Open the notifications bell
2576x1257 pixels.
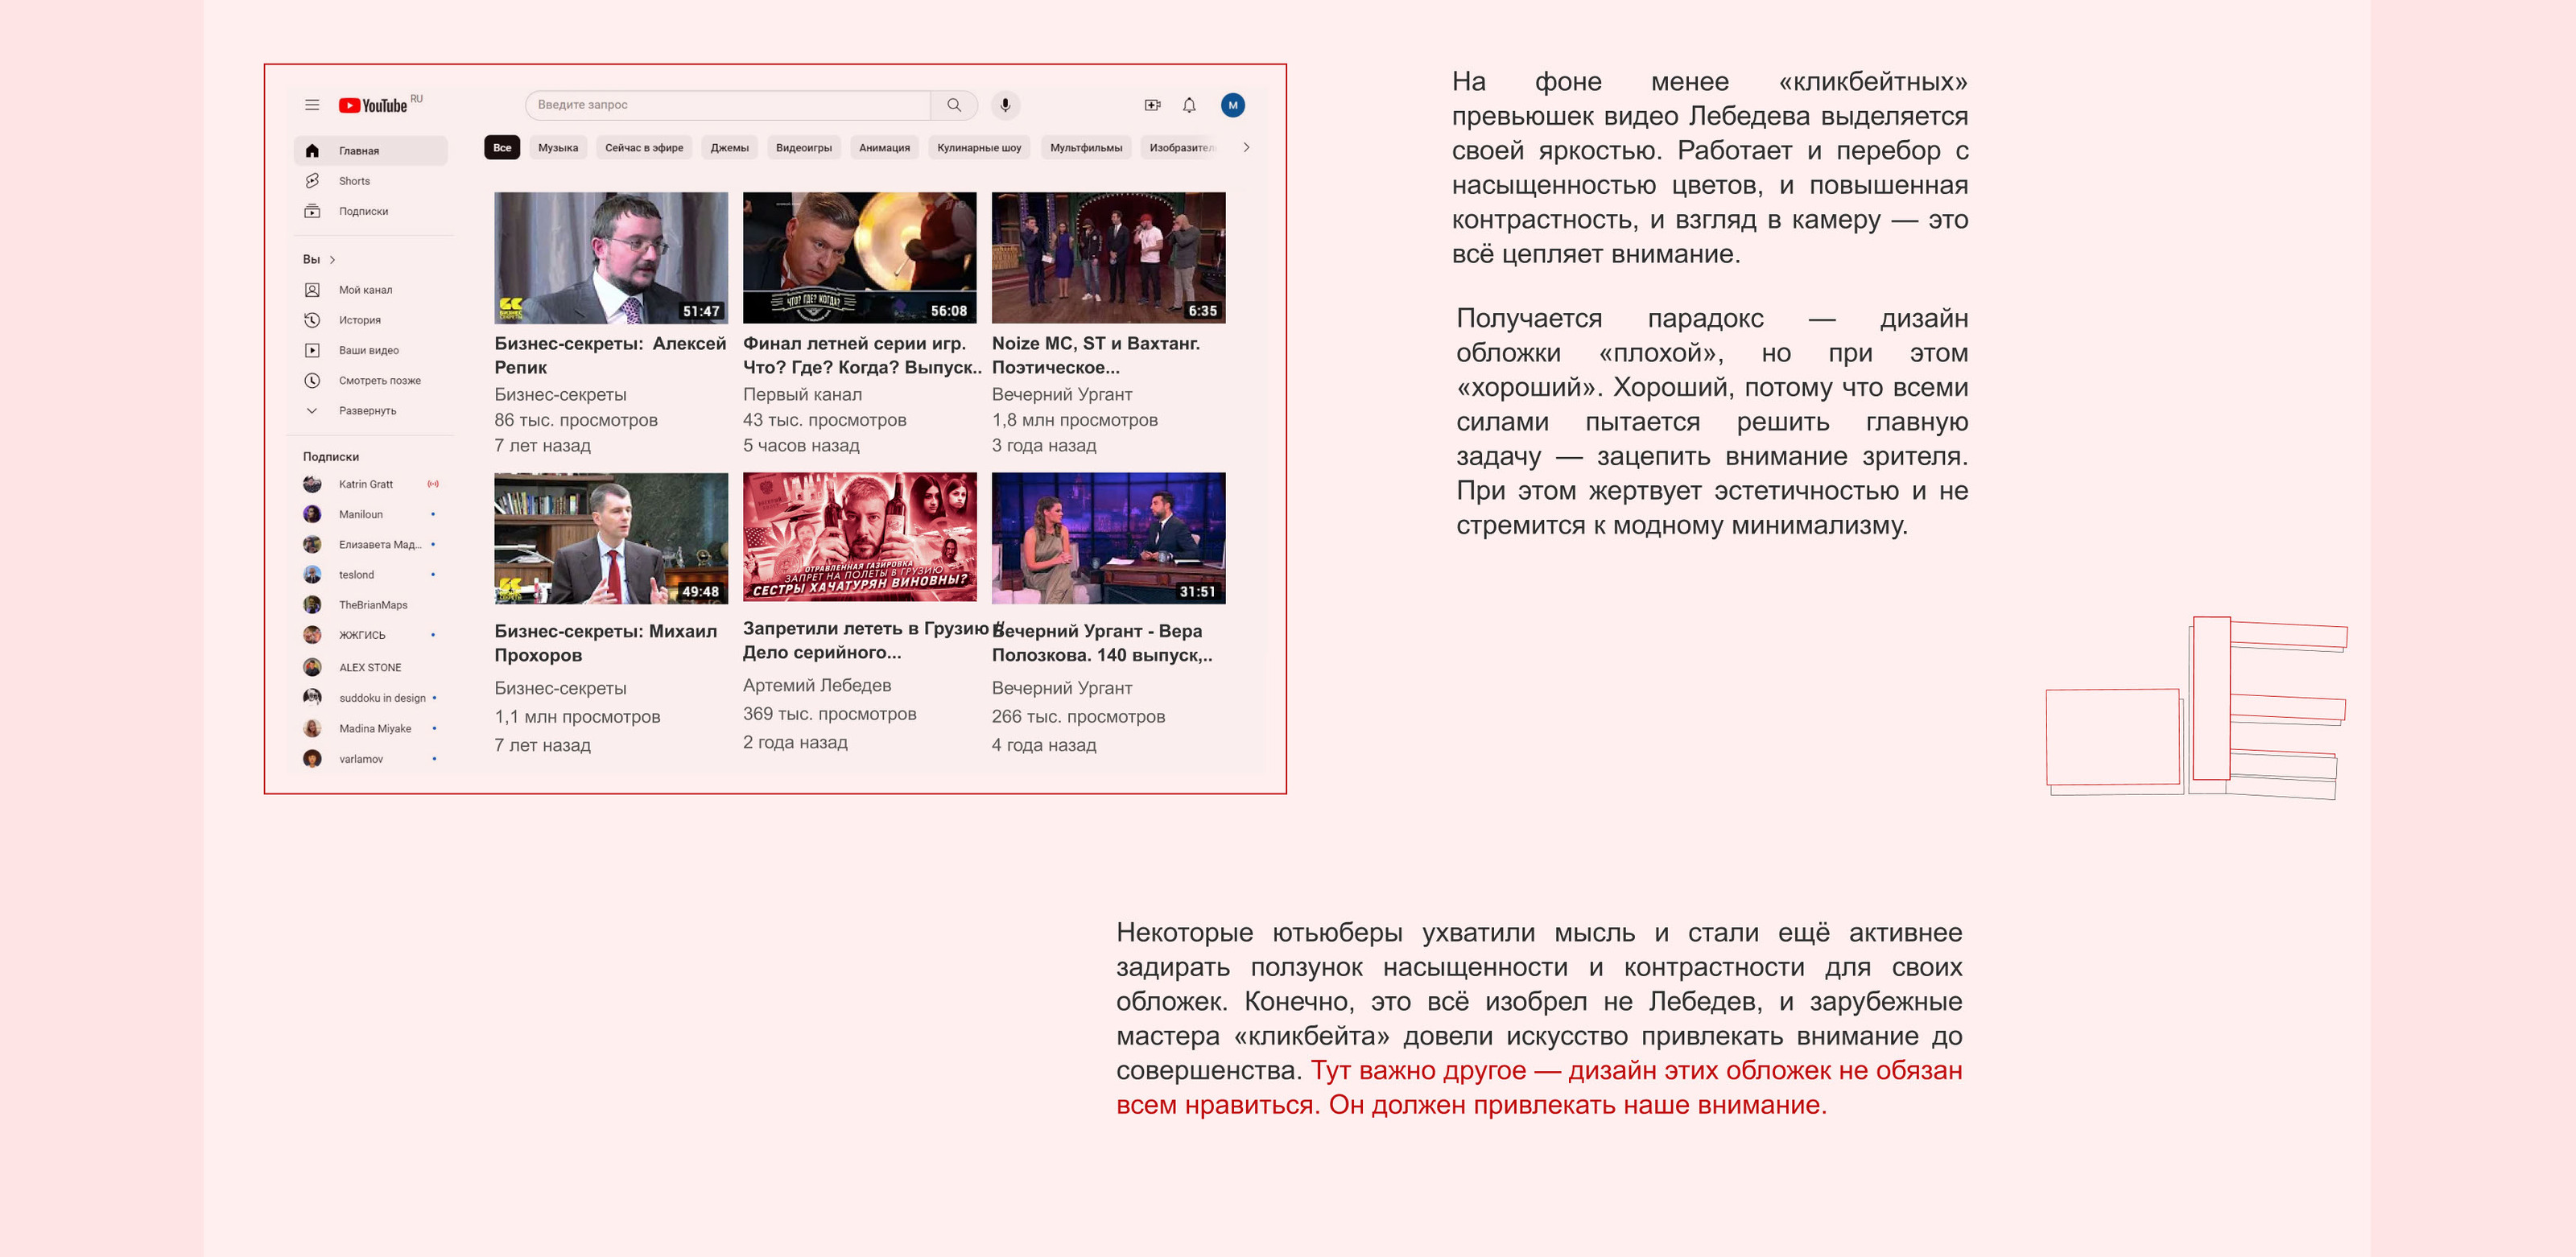(x=1189, y=105)
